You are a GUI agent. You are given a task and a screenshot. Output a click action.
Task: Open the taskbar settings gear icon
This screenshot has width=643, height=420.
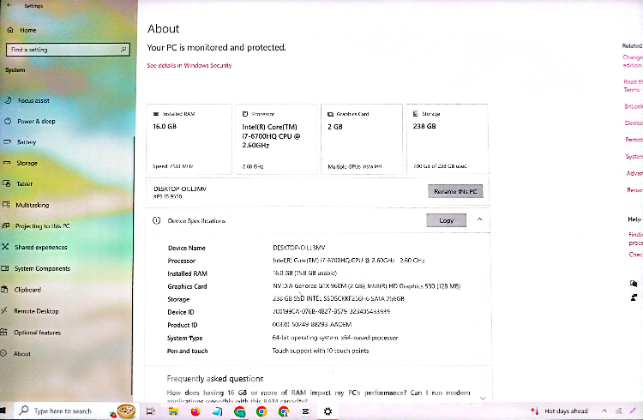tap(327, 411)
